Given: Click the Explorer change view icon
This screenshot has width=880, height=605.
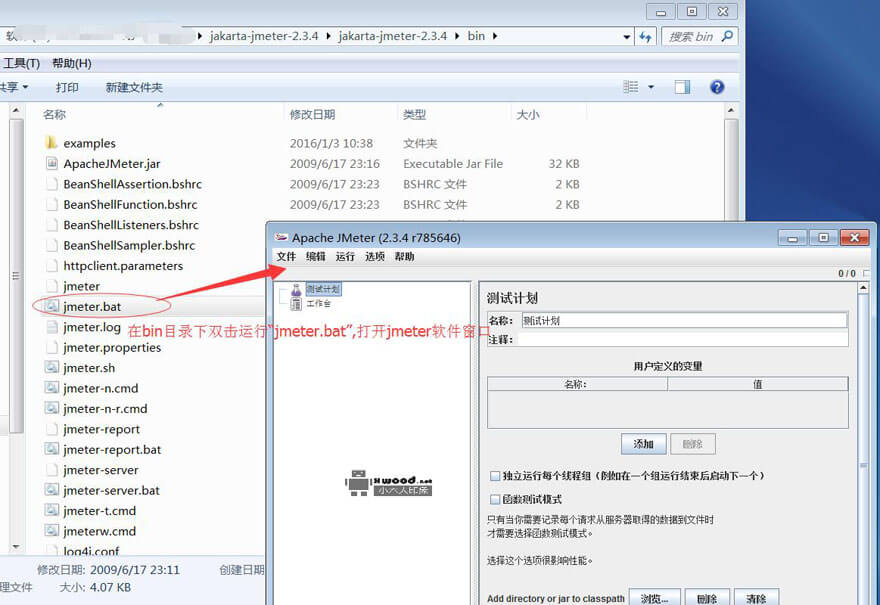Looking at the screenshot, I should tap(631, 87).
